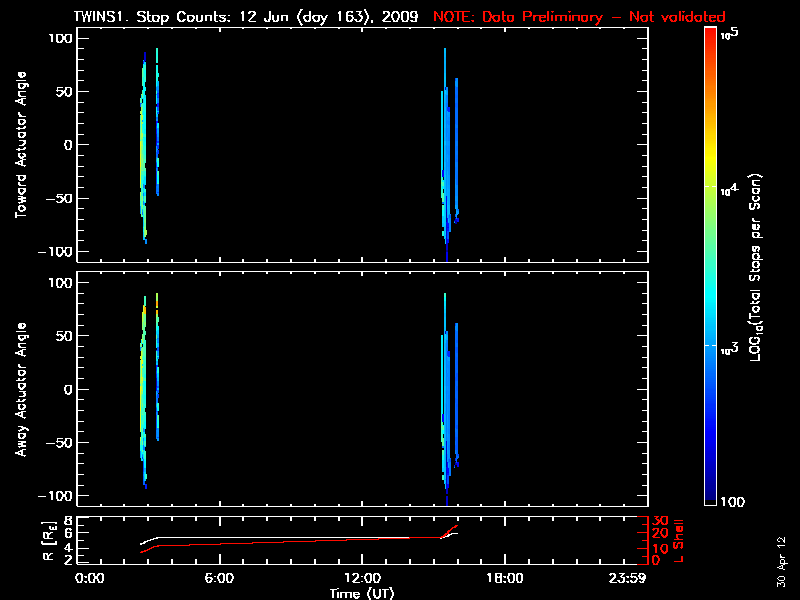Click the red L Shell curve in orbit panel
Image resolution: width=800 pixels, height=600 pixels.
(300, 541)
